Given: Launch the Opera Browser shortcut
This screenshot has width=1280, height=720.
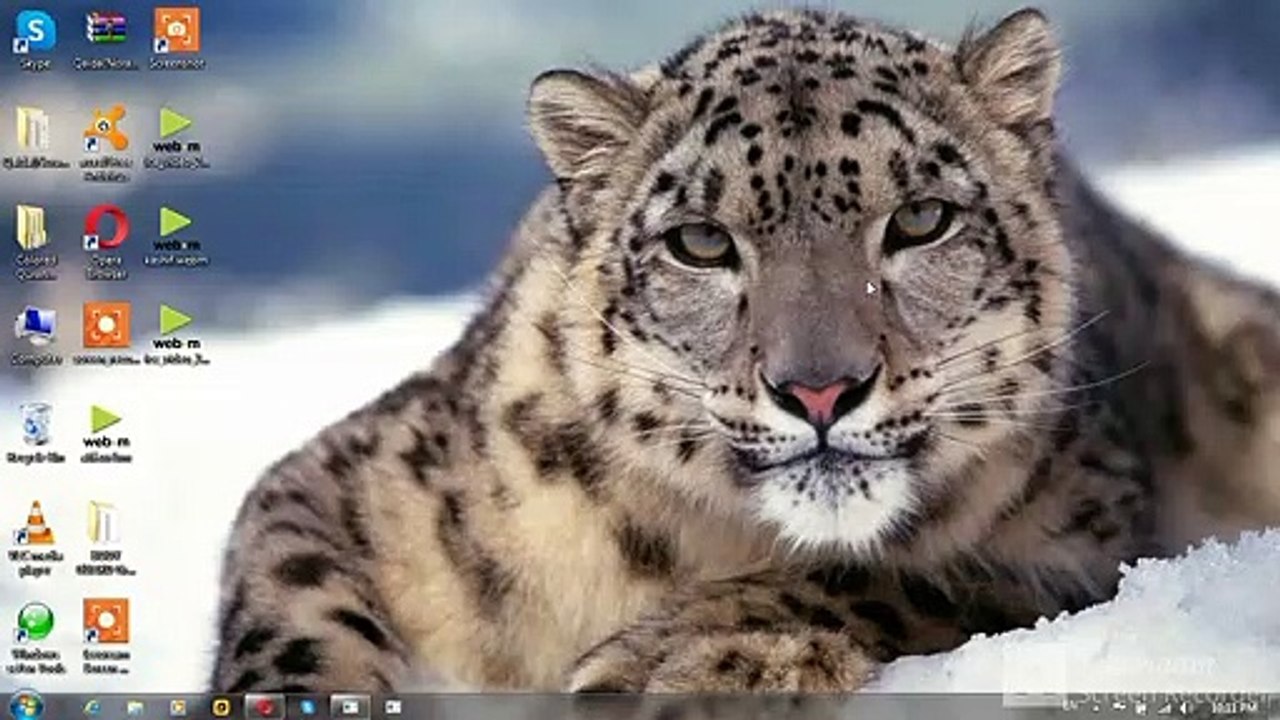Looking at the screenshot, I should (106, 241).
